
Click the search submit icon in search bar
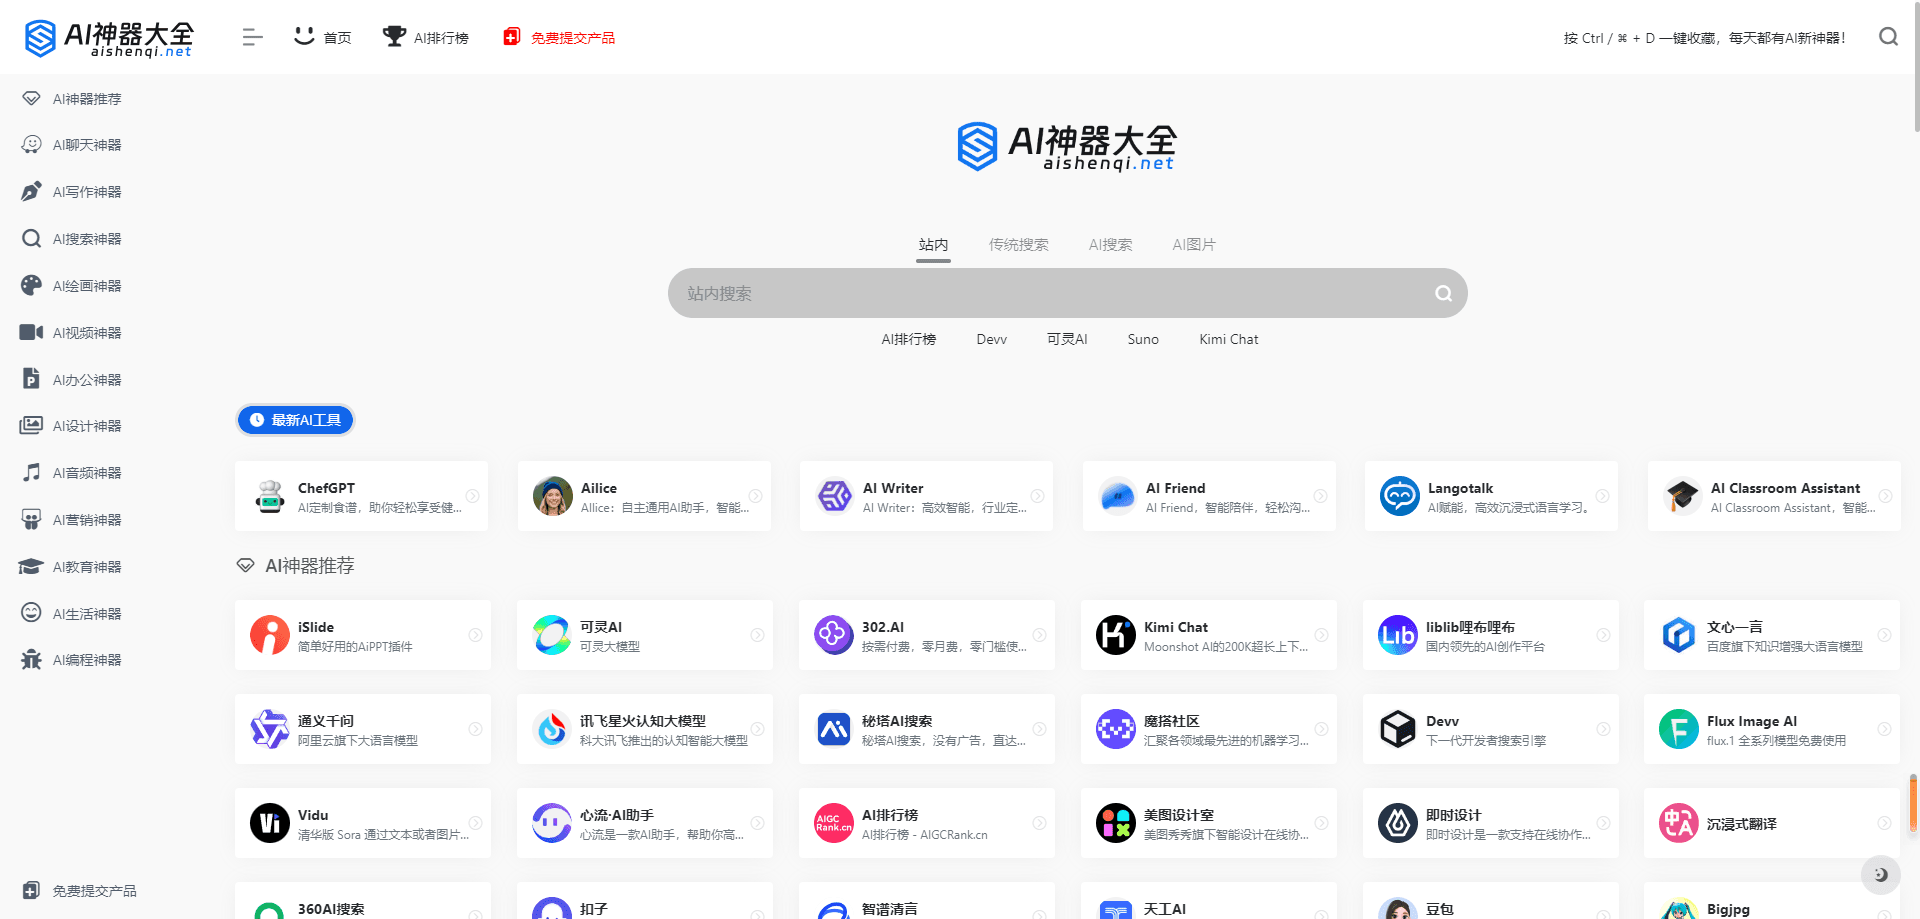coord(1443,293)
